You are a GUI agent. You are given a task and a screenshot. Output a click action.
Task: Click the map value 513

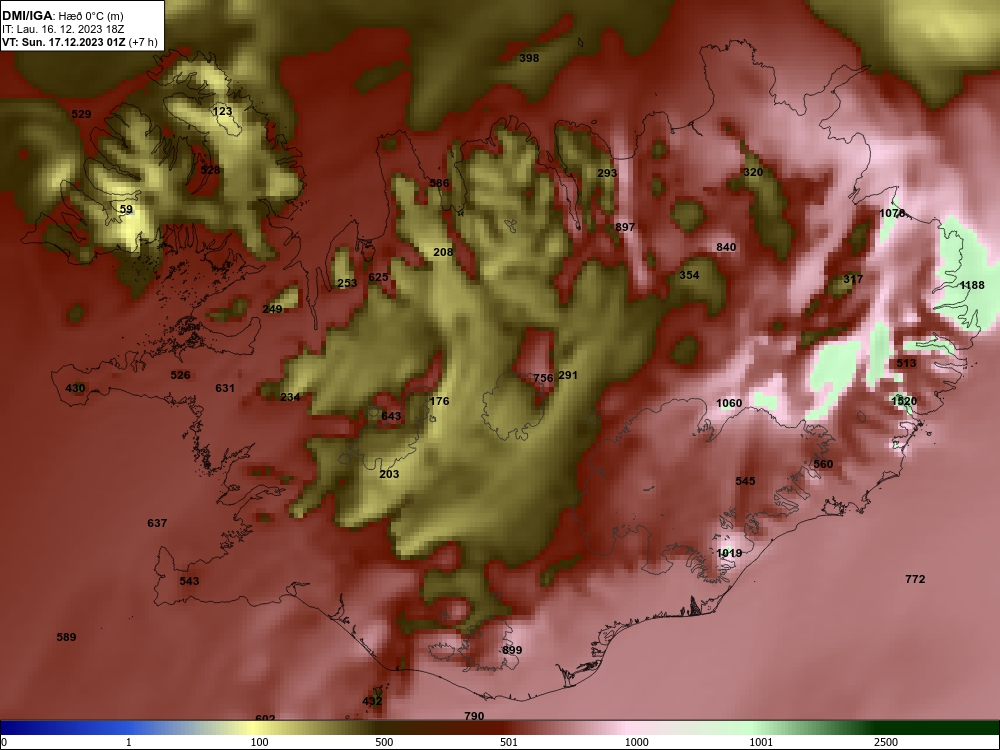[x=906, y=364]
